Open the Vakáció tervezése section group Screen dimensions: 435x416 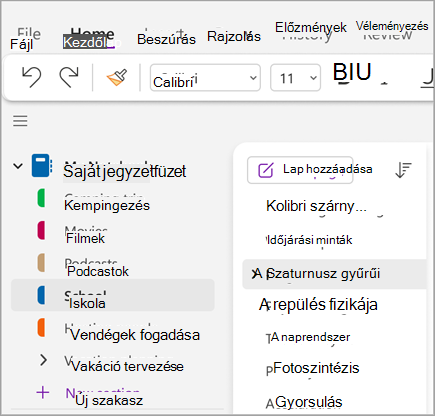127,366
